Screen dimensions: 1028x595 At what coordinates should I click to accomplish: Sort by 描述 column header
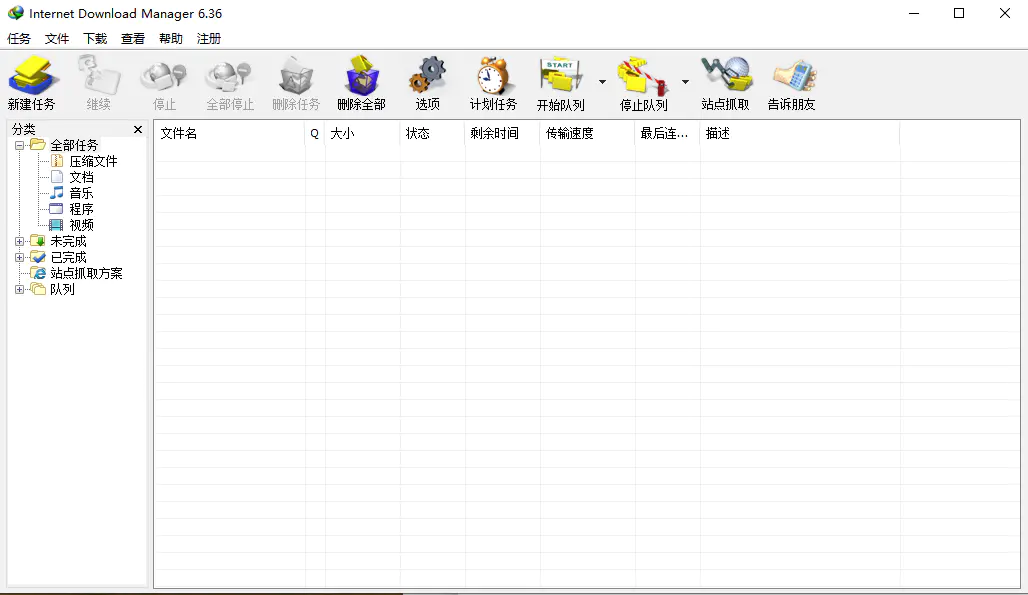click(800, 134)
